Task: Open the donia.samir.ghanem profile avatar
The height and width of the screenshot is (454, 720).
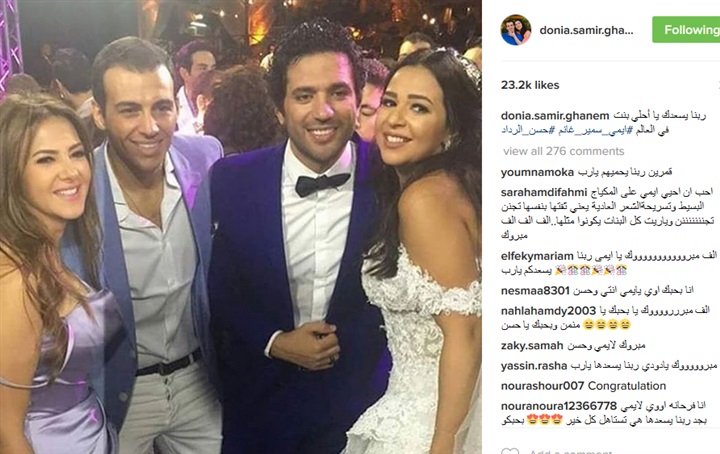Action: point(516,30)
